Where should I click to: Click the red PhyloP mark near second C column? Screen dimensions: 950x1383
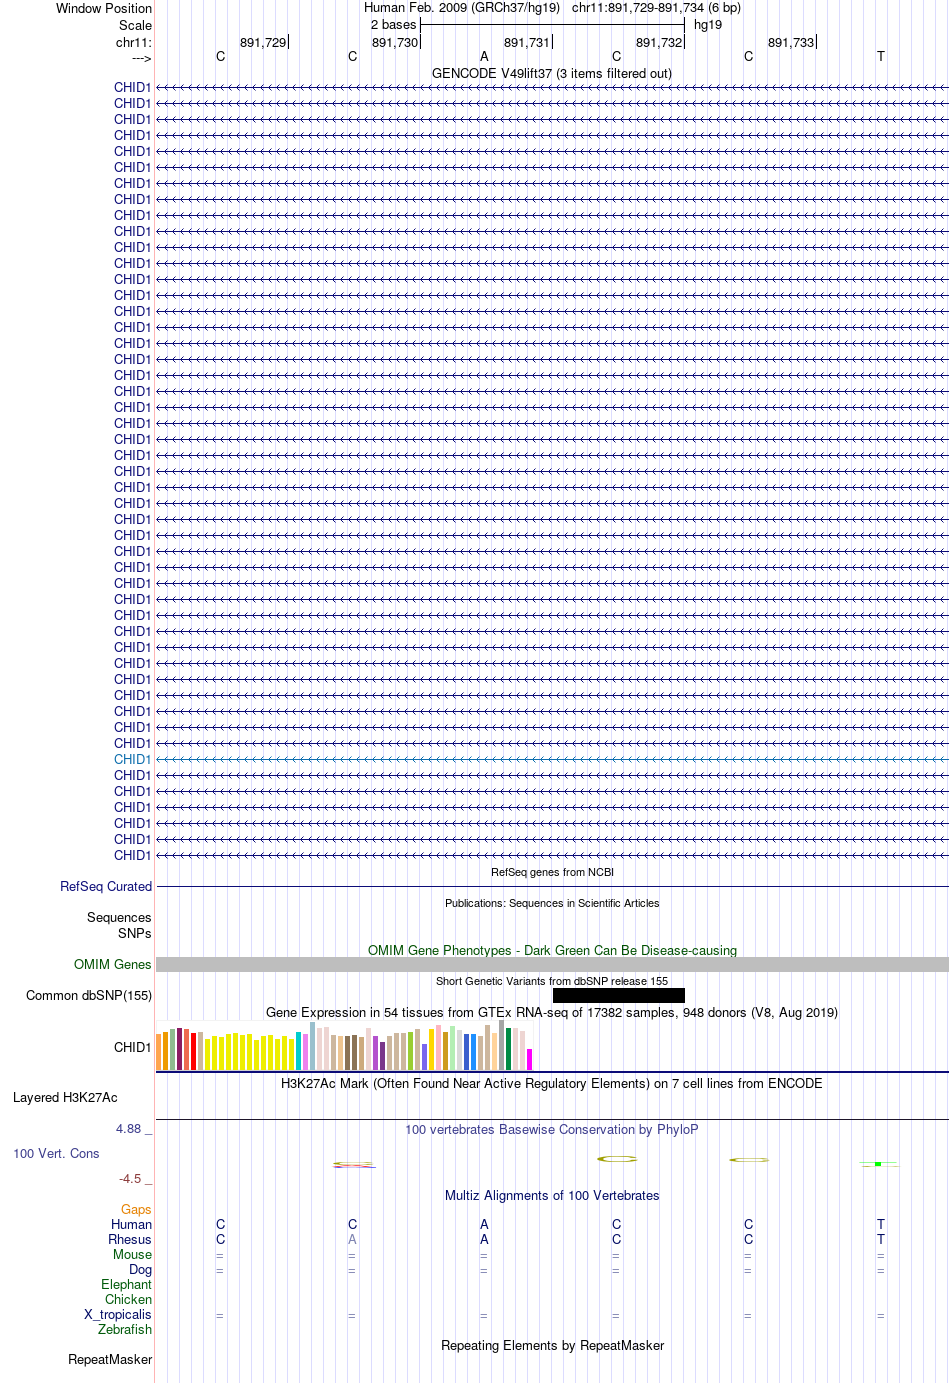click(x=353, y=1165)
